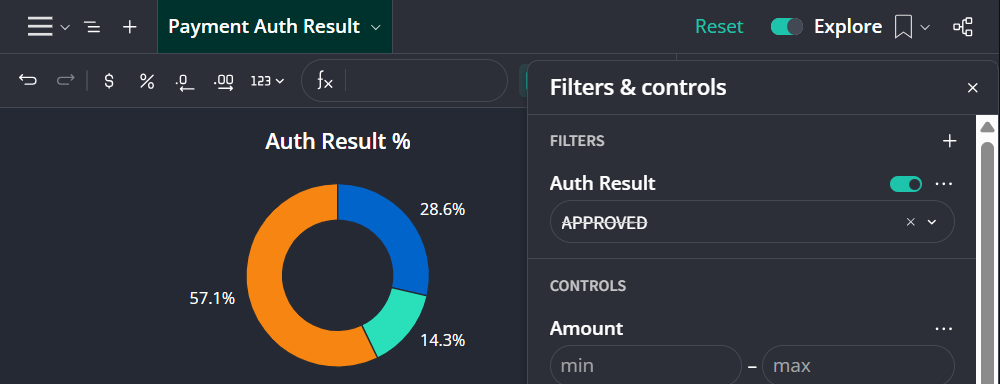Viewport: 1000px width, 384px height.
Task: Add a new page with plus icon
Action: coord(129,27)
